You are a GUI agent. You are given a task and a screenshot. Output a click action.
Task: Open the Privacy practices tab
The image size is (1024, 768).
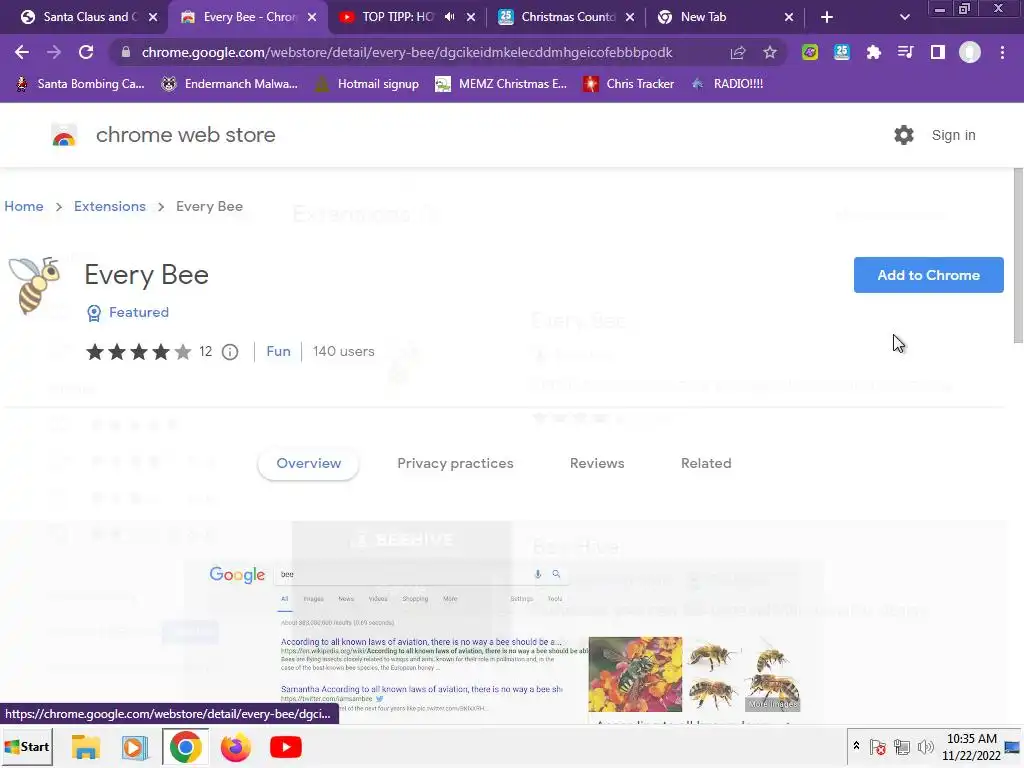tap(455, 464)
